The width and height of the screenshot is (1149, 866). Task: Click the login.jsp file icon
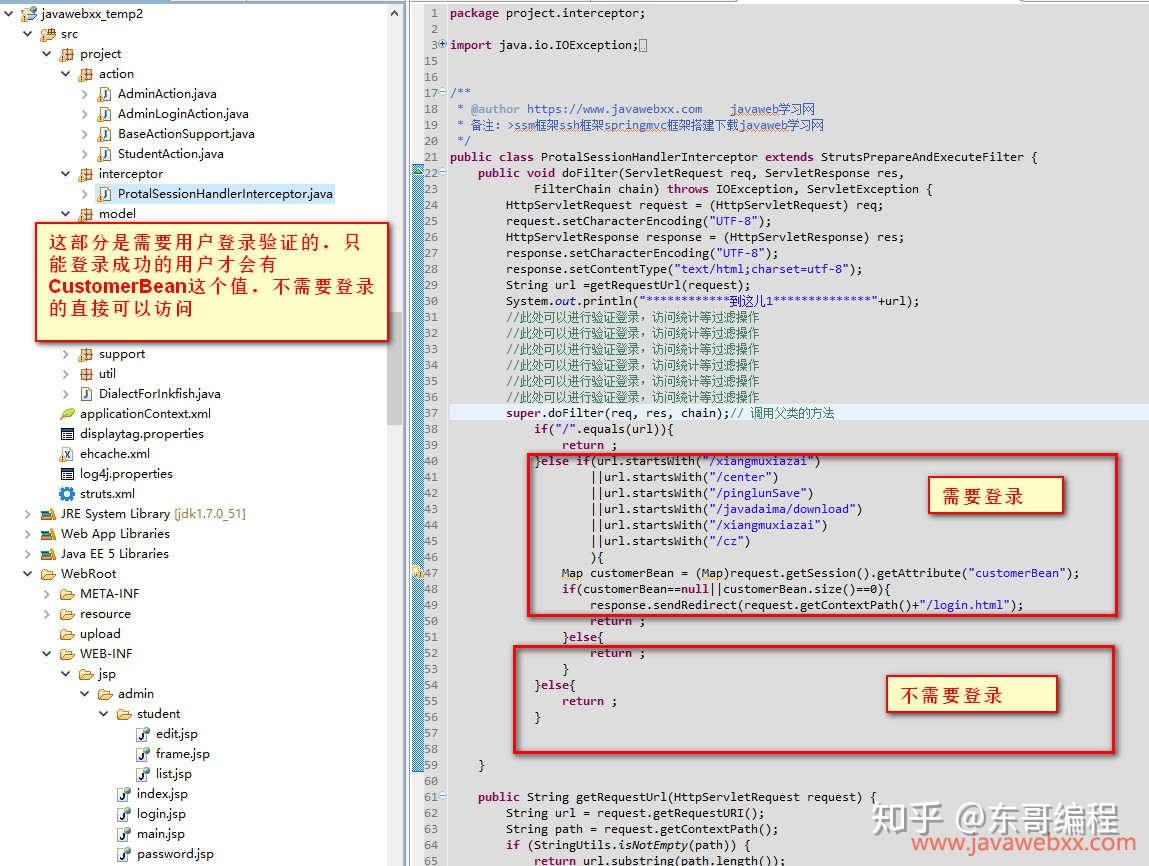coord(124,814)
